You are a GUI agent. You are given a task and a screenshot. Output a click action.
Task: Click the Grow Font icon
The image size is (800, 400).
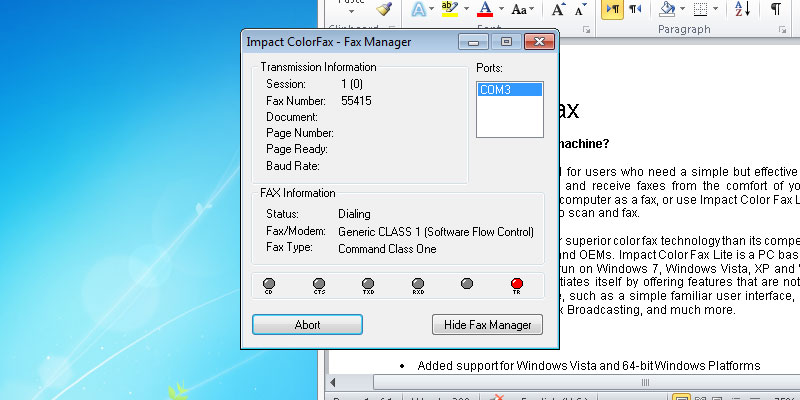pyautogui.click(x=559, y=9)
